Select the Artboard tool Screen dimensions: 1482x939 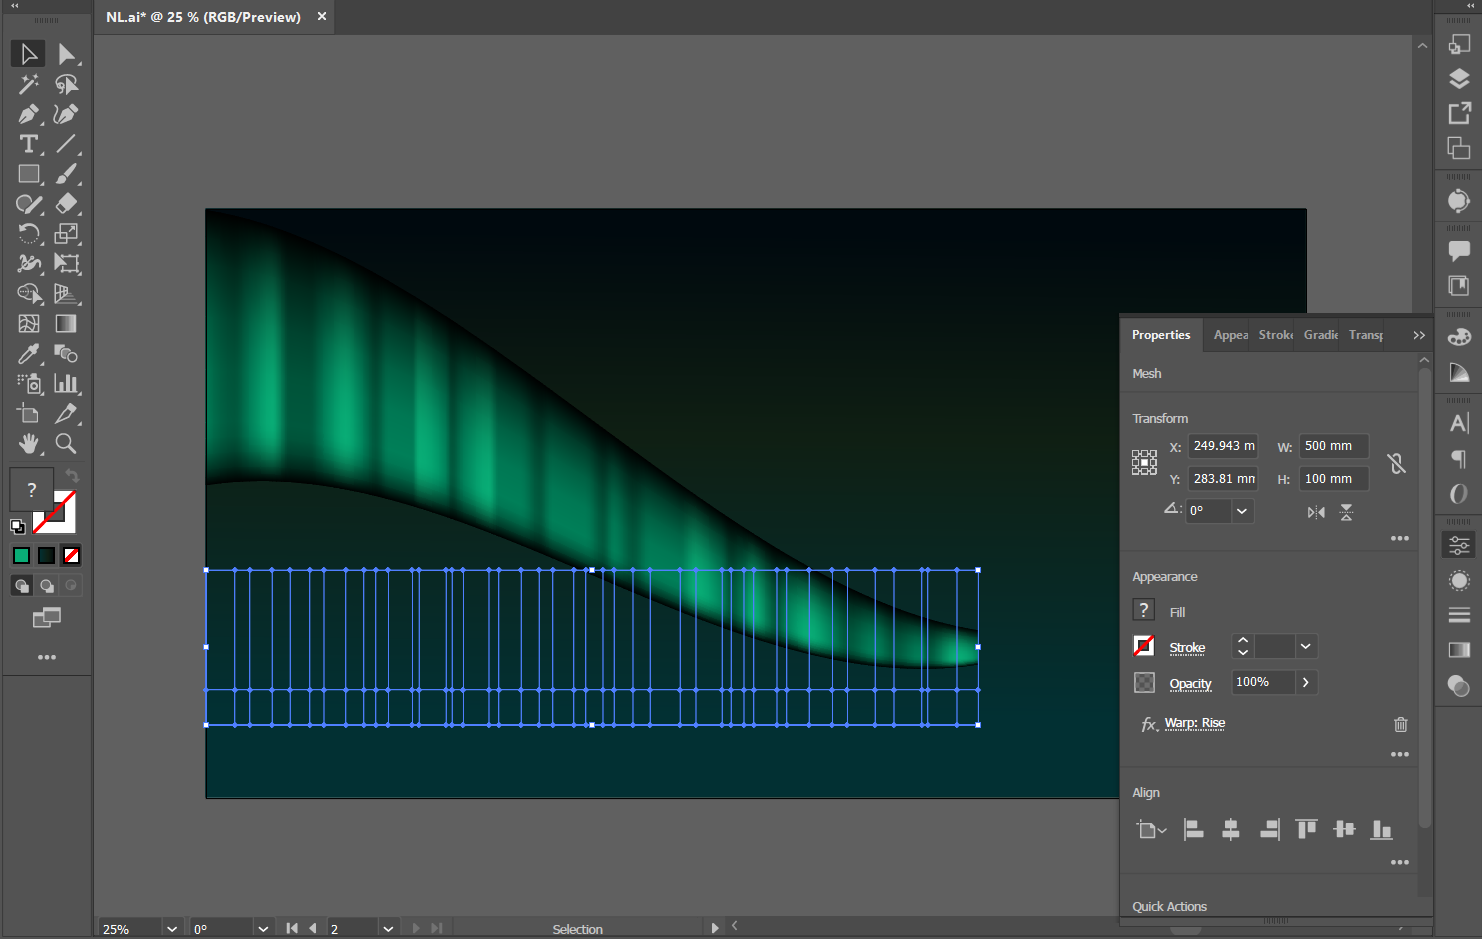(x=28, y=414)
